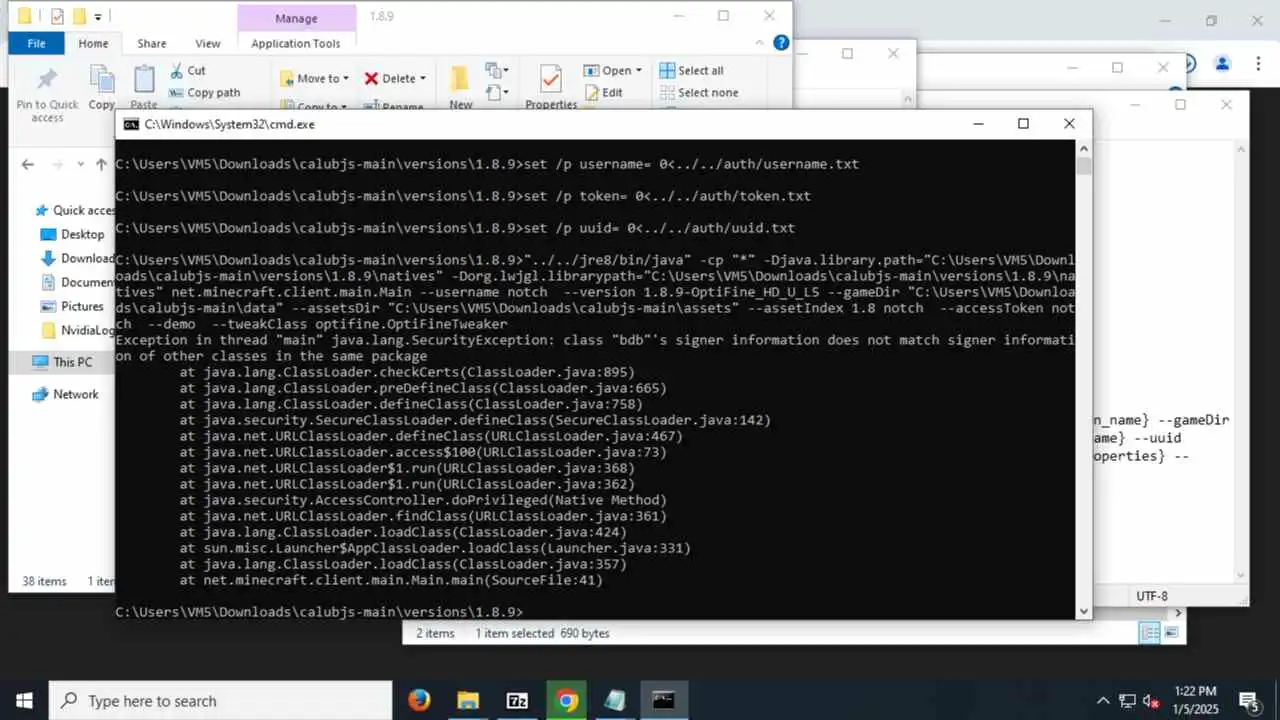The height and width of the screenshot is (720, 1280).
Task: Click the '38 items' status text
Action: coord(44,581)
